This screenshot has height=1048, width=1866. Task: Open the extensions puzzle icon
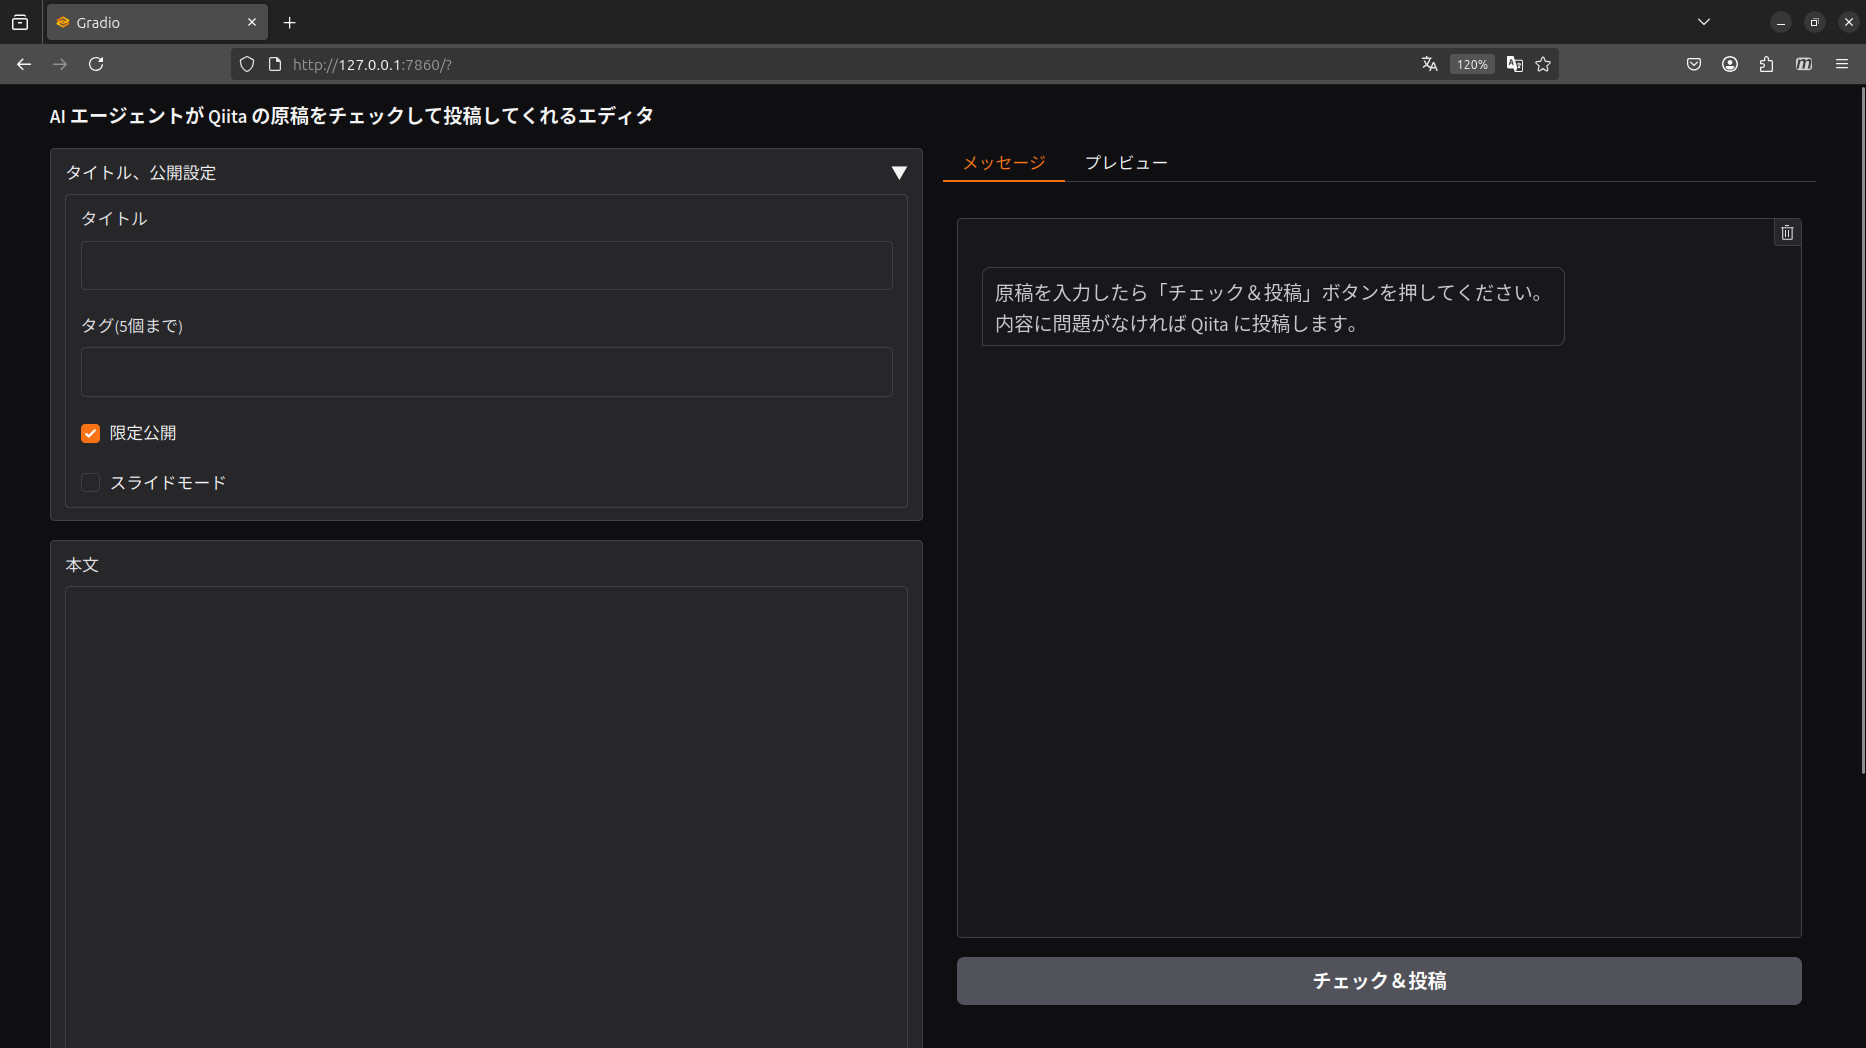[1766, 64]
